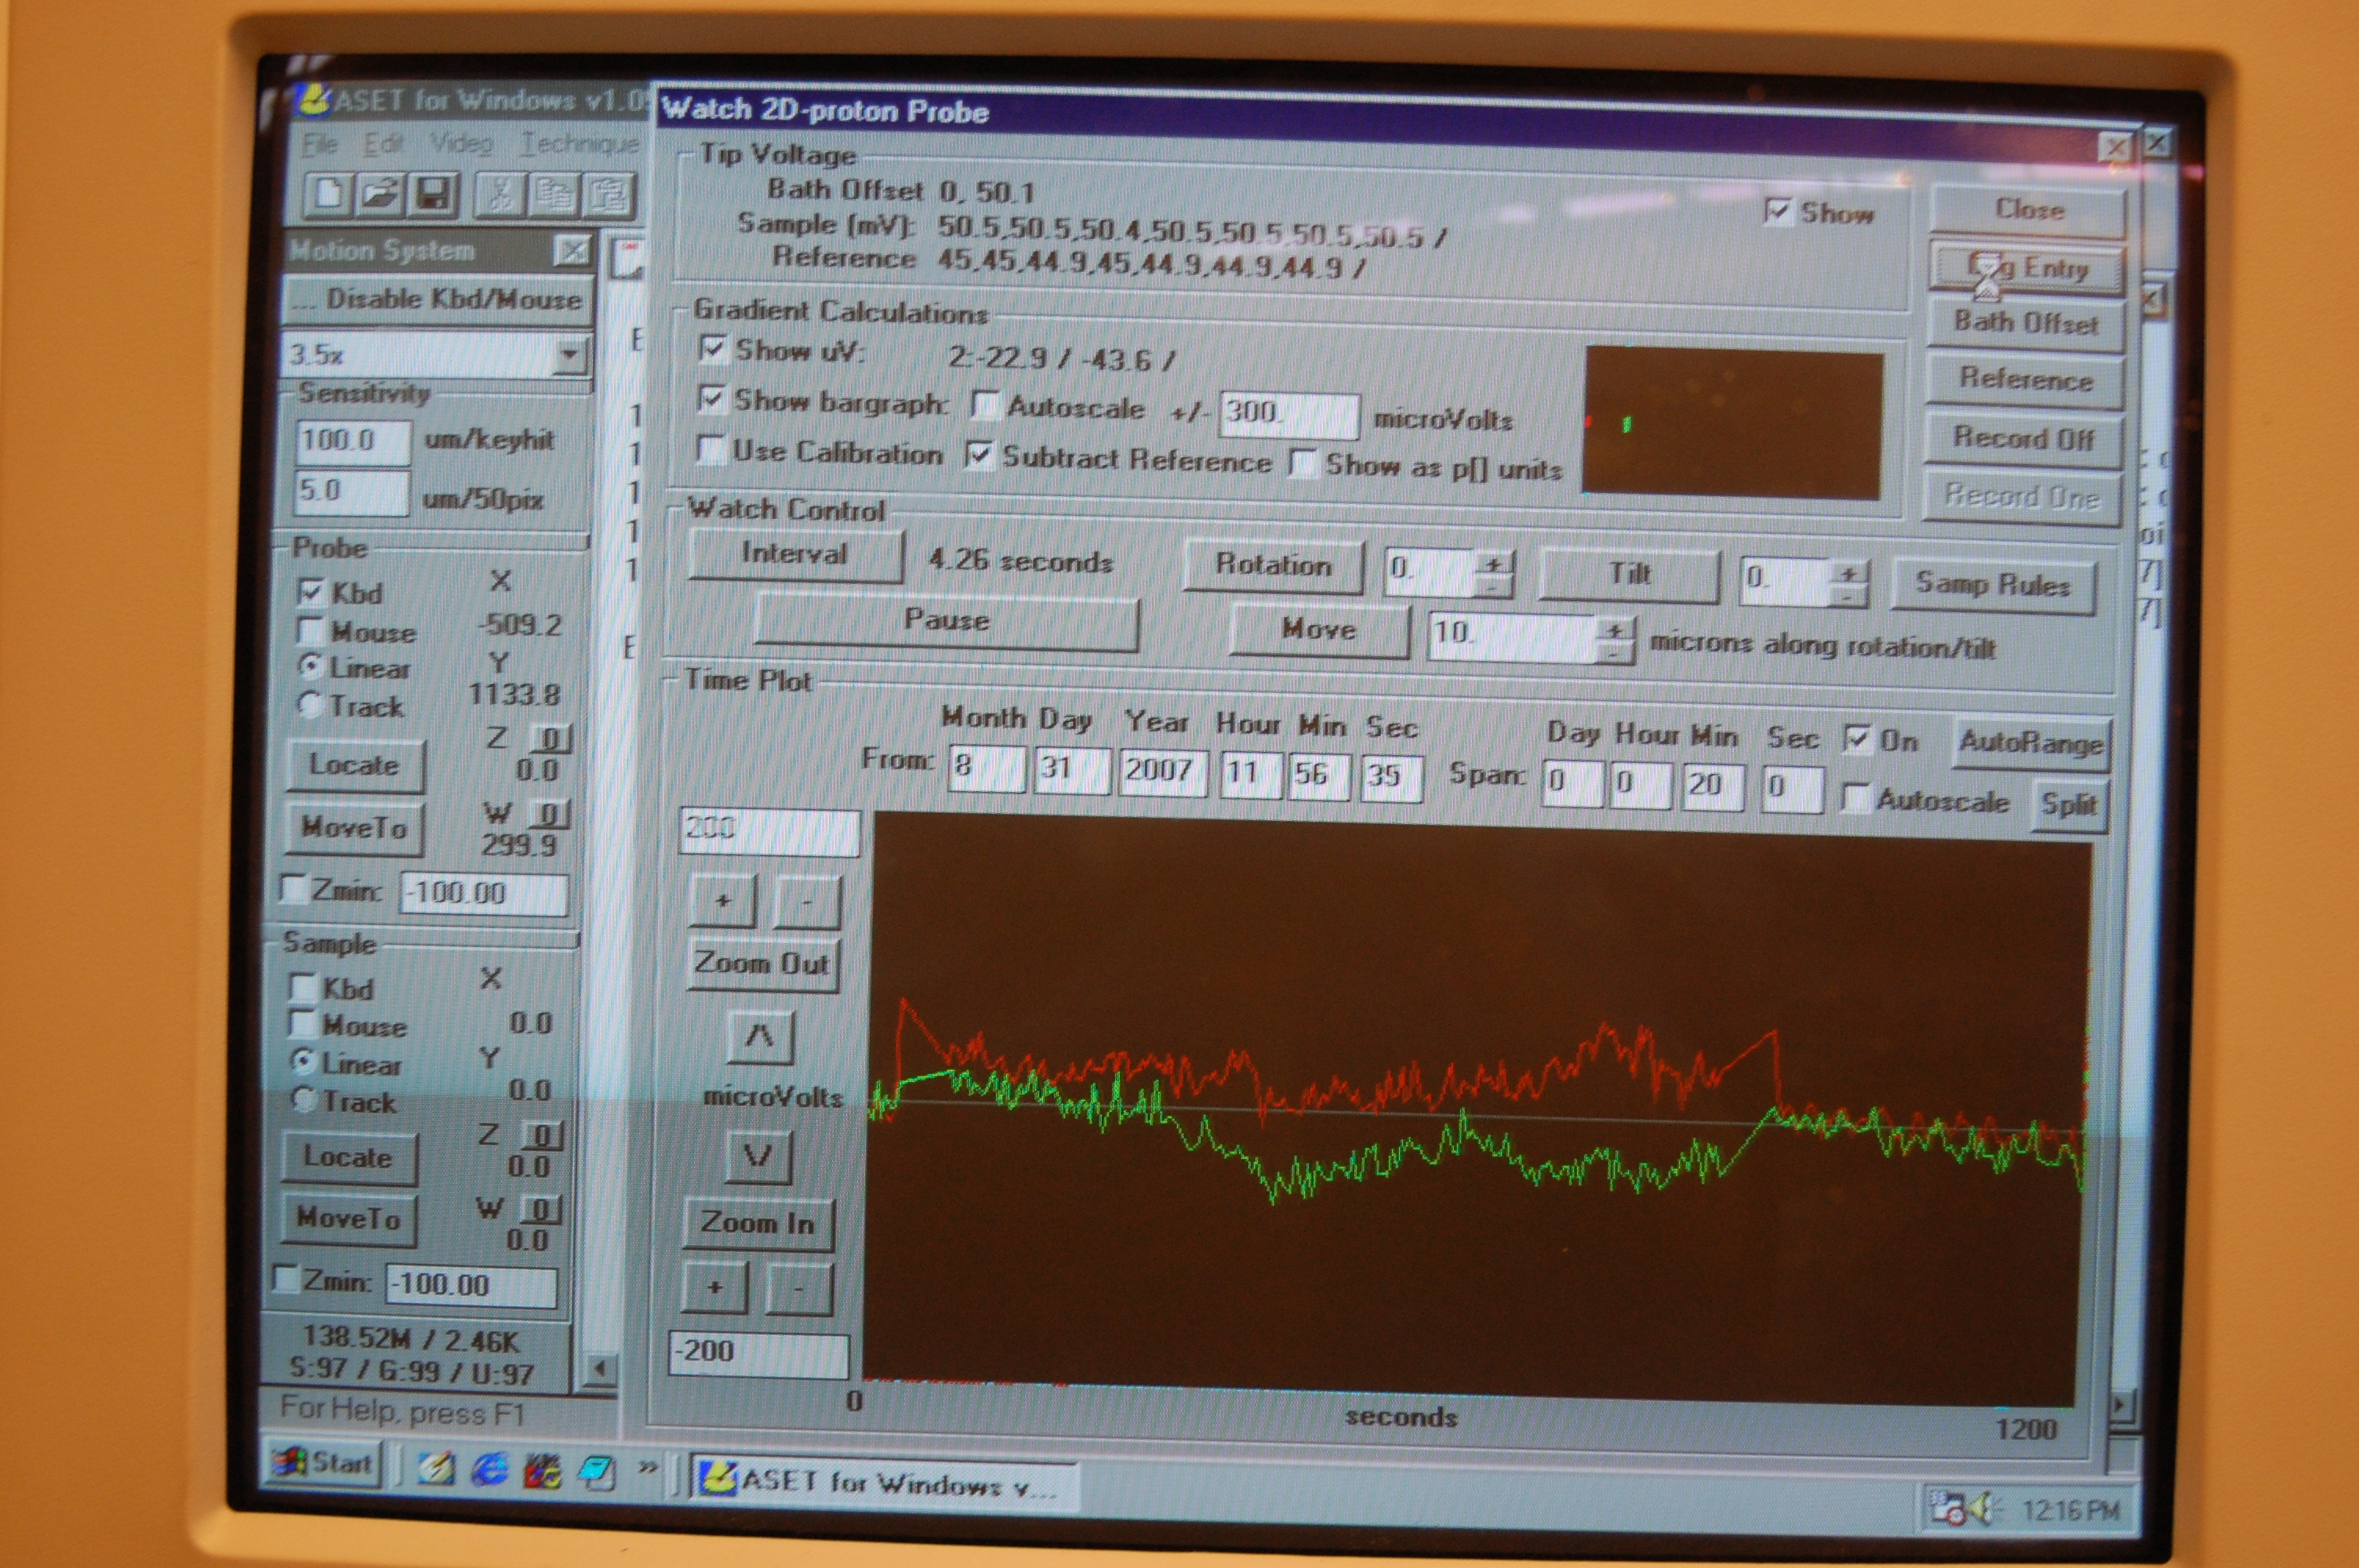The width and height of the screenshot is (2359, 1568).
Task: Click the Open file toolbar icon
Action: [x=380, y=193]
